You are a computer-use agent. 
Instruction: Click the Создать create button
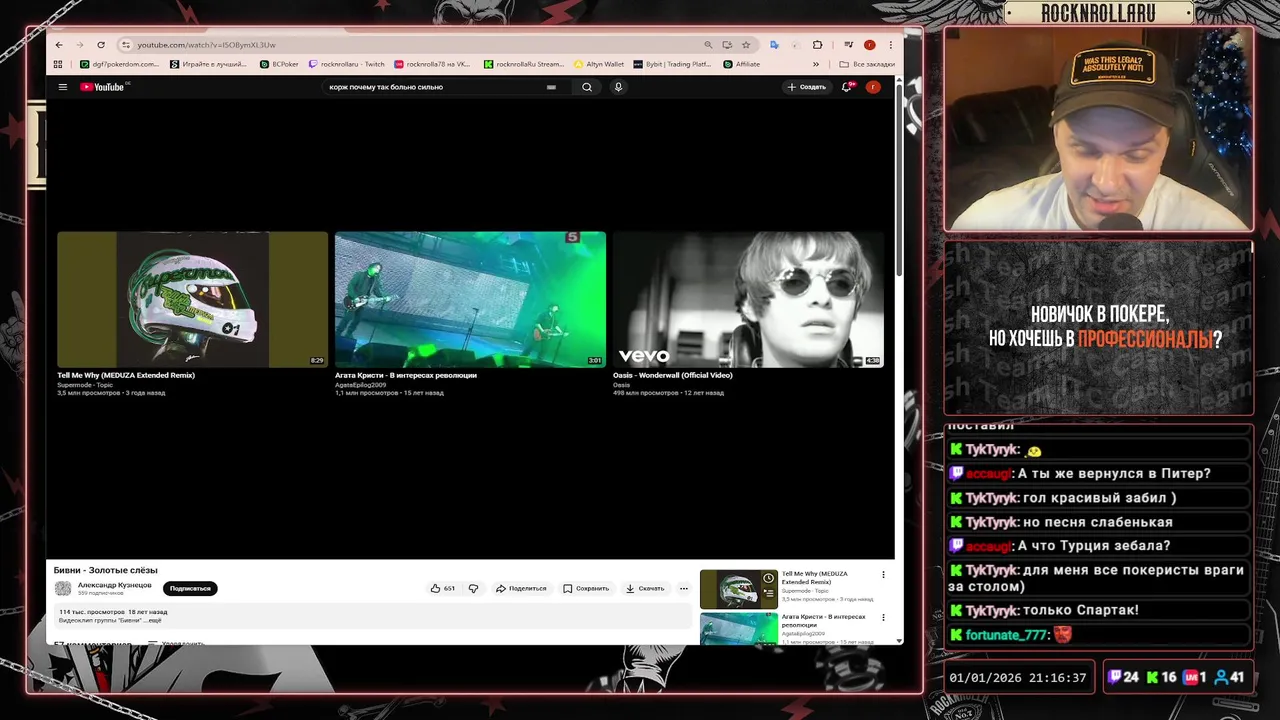pyautogui.click(x=806, y=87)
